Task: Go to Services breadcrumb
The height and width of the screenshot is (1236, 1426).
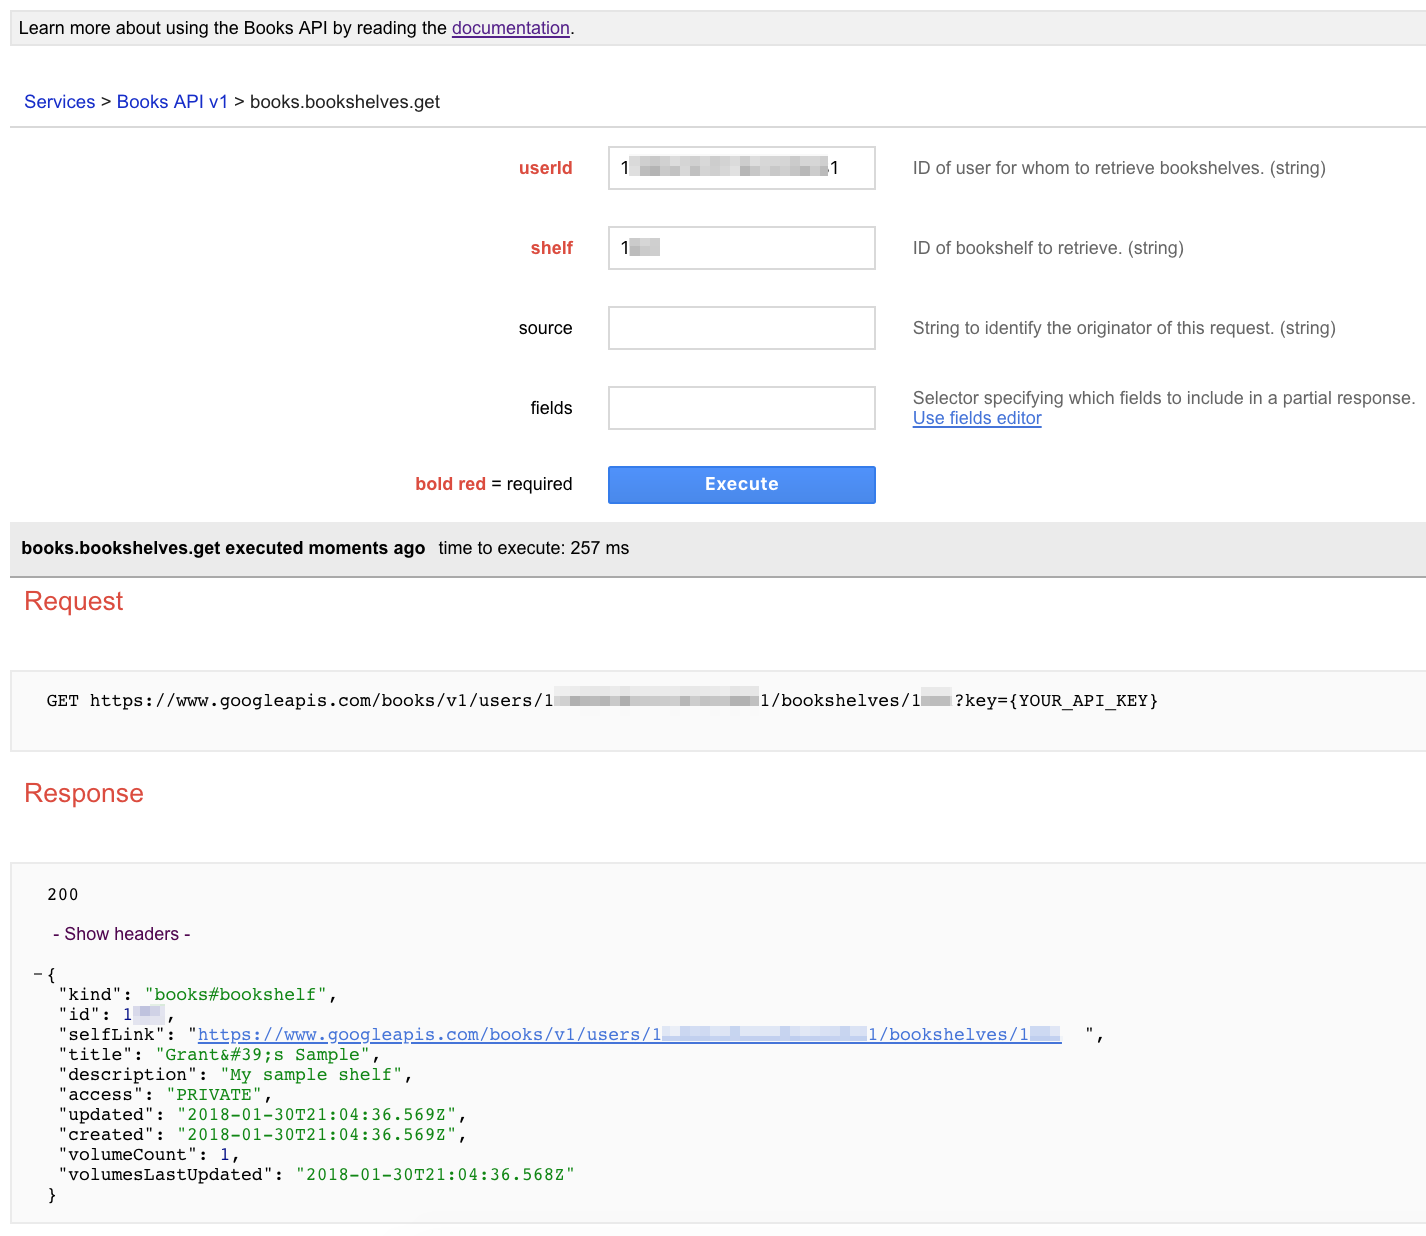Action: pos(59,102)
